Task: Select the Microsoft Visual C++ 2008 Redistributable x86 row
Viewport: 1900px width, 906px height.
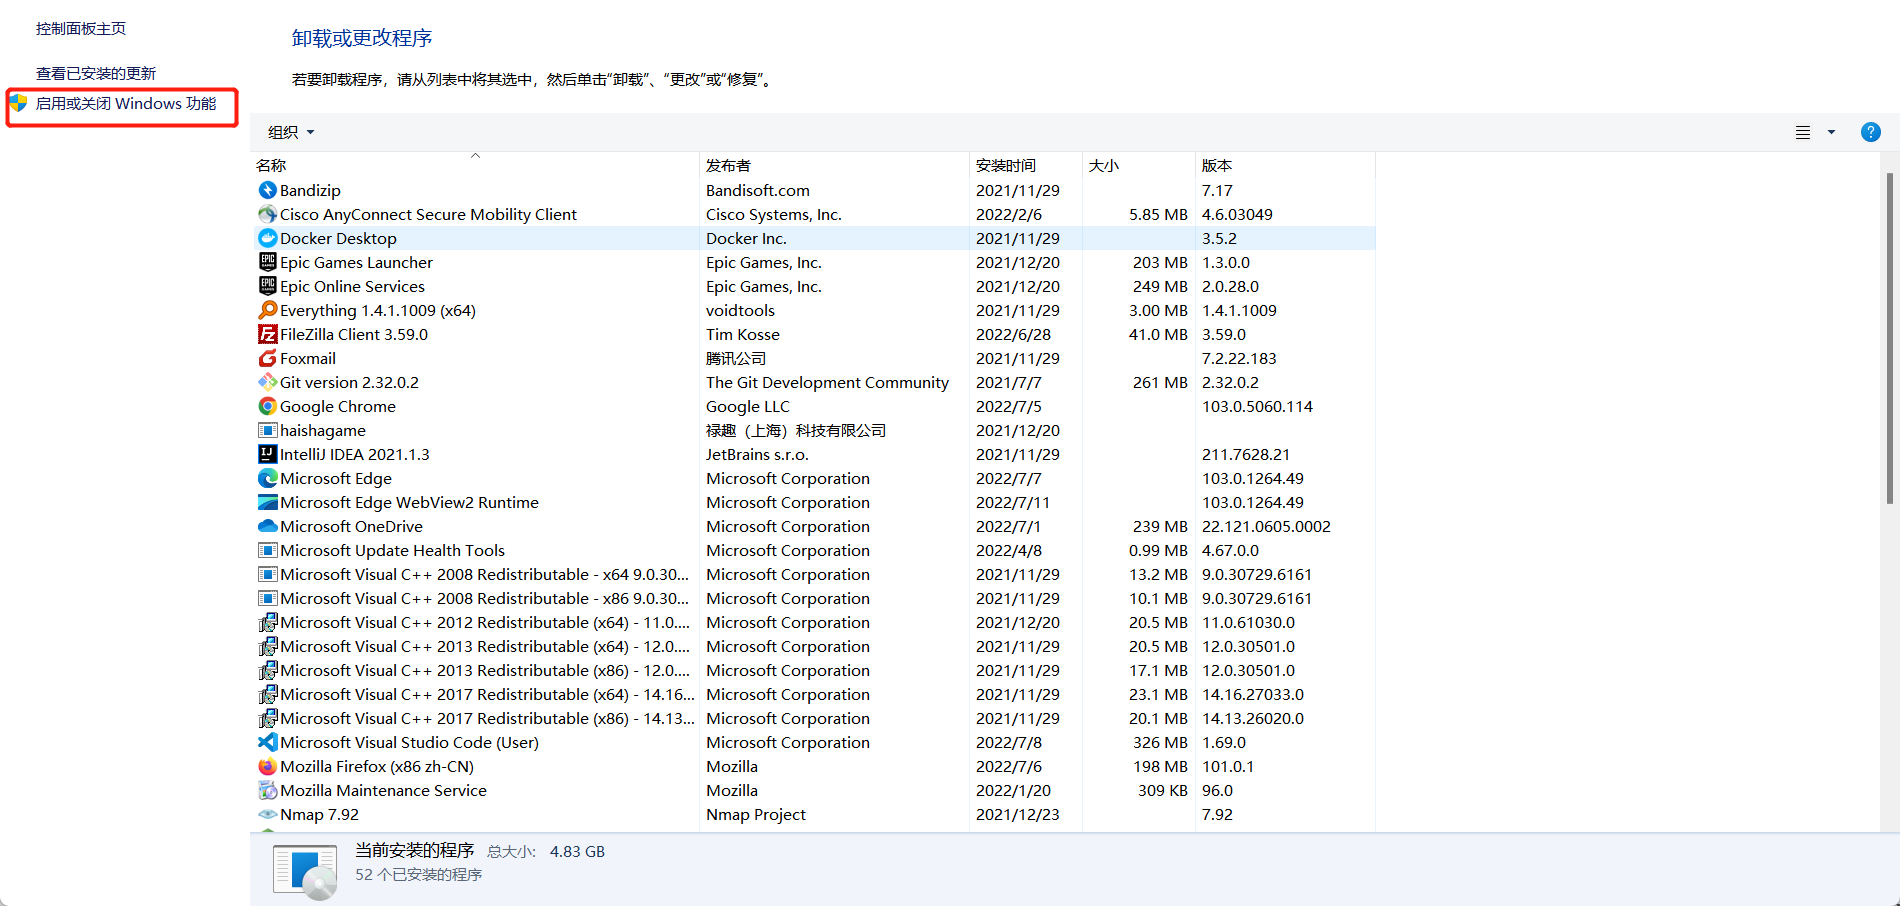Action: (x=815, y=598)
